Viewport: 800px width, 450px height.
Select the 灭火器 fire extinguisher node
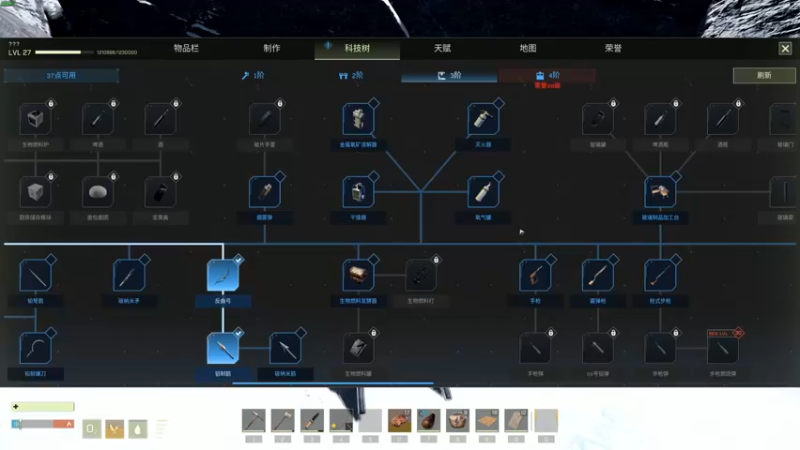tap(483, 119)
